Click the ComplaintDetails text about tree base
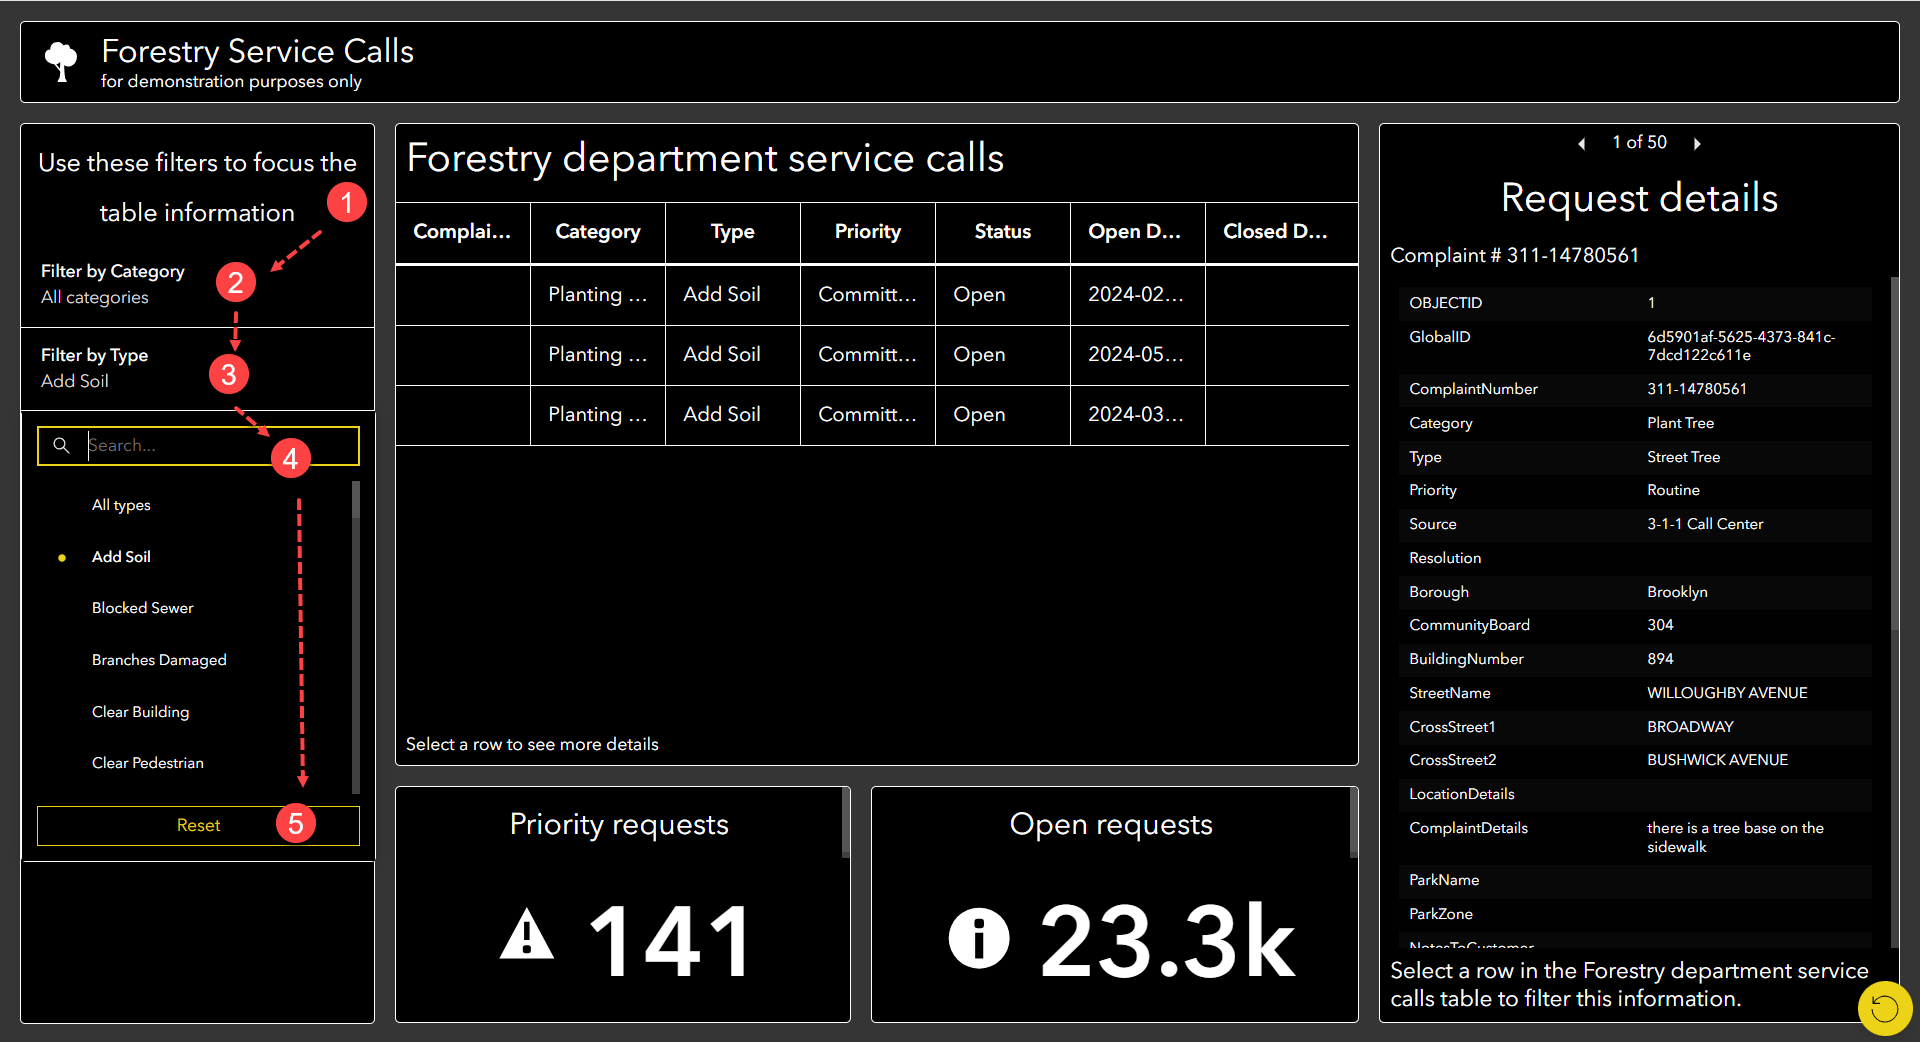The image size is (1920, 1042). 1735,837
